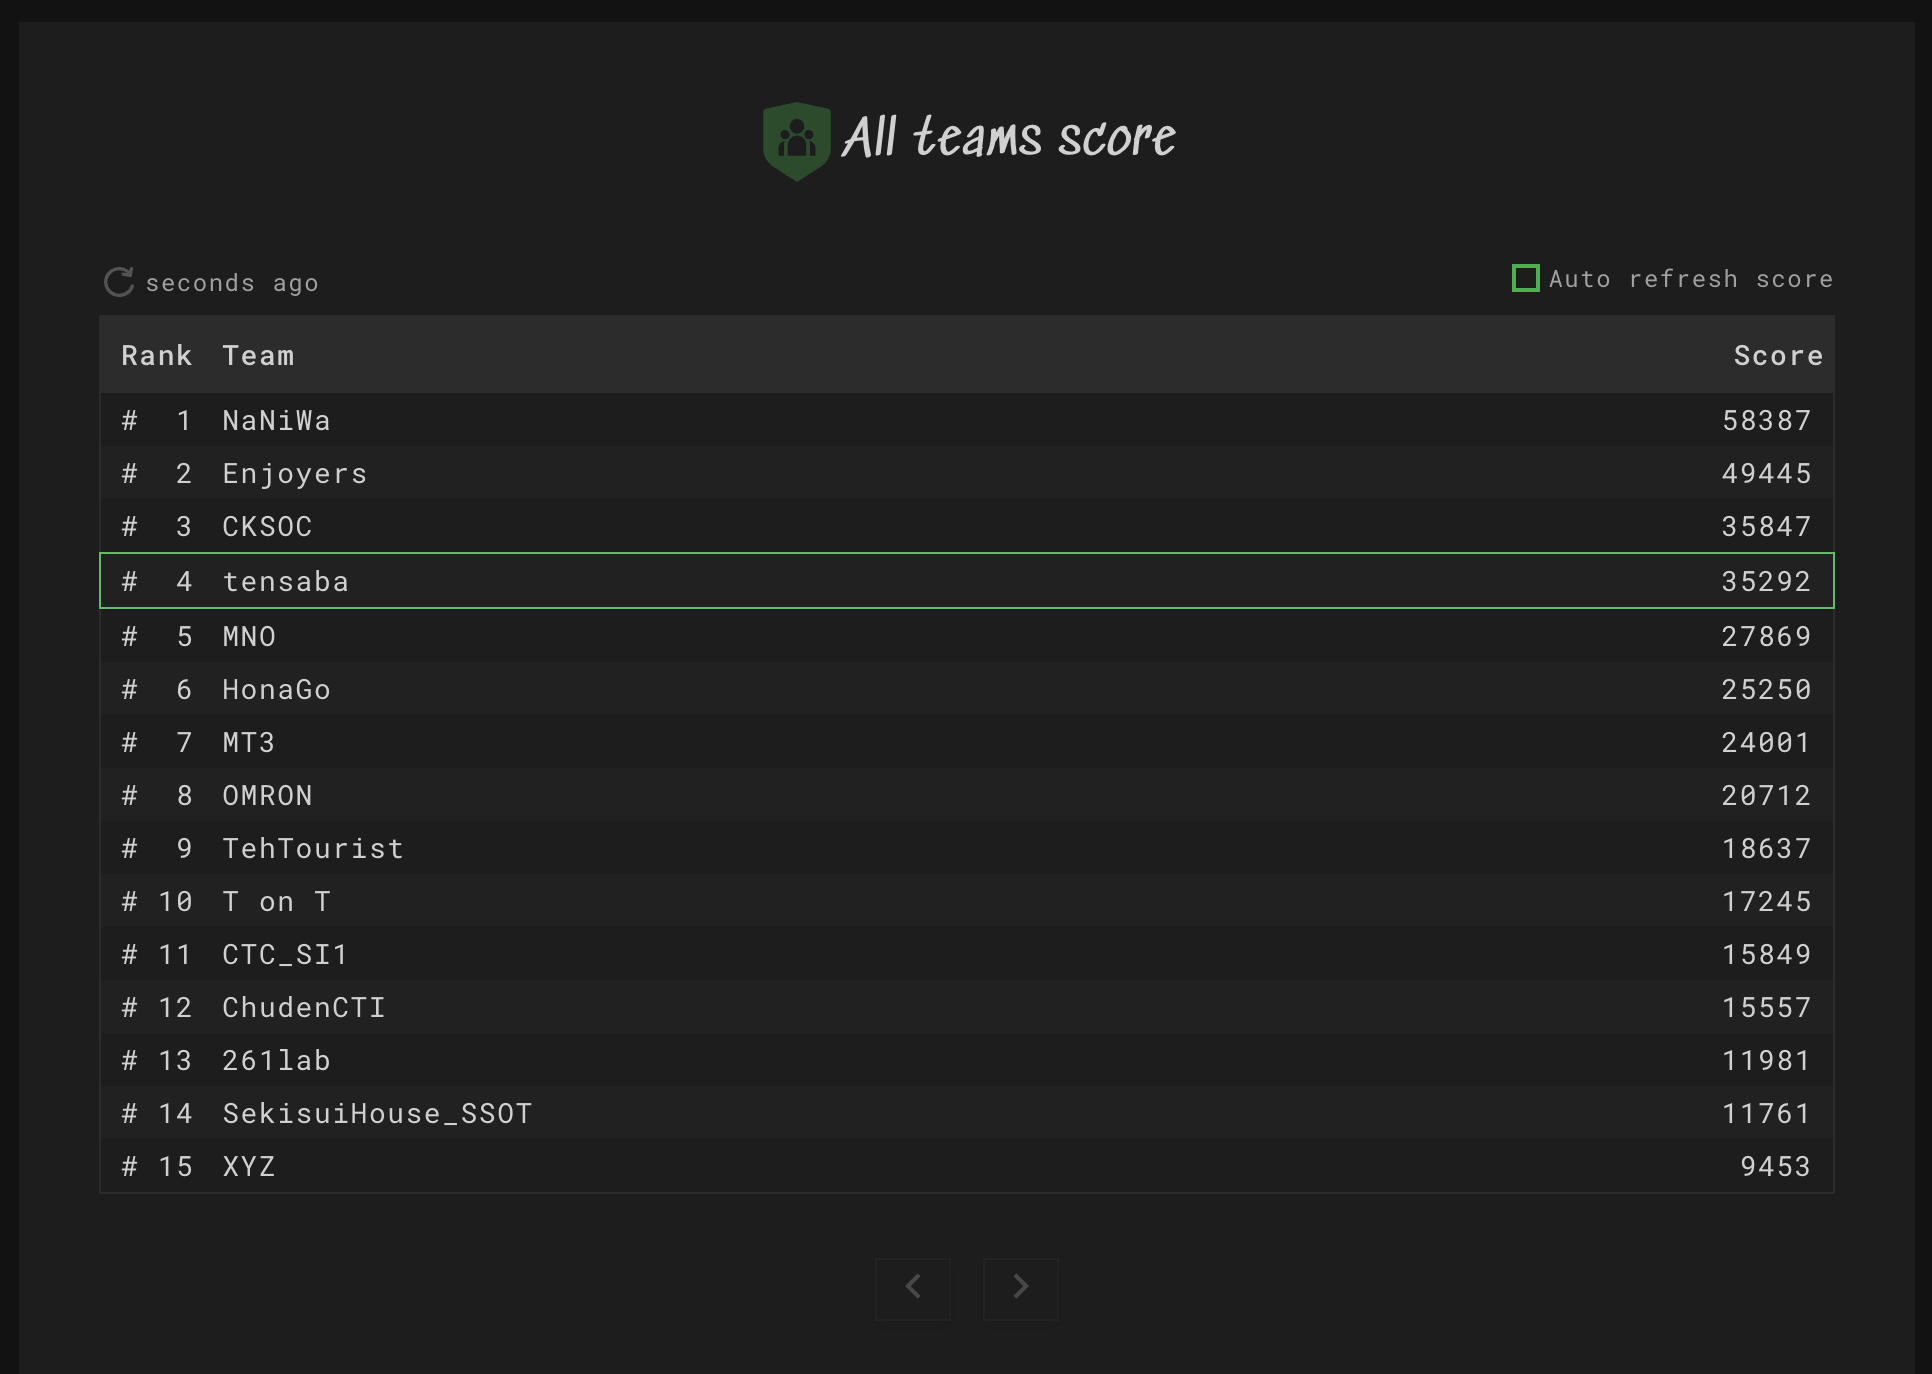Go to next page arrow

point(1020,1288)
